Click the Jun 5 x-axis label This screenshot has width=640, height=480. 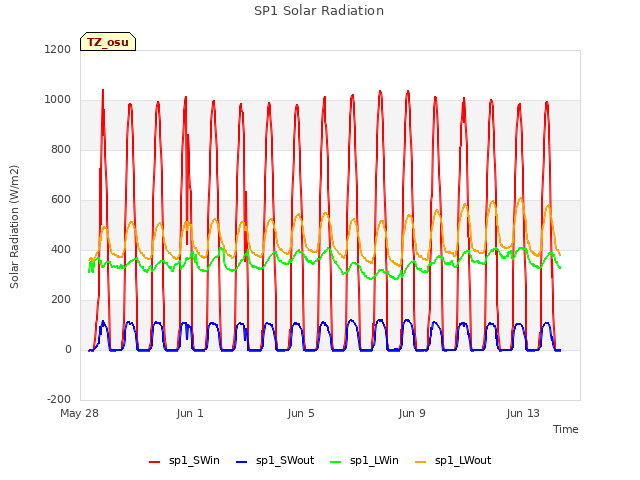(301, 413)
